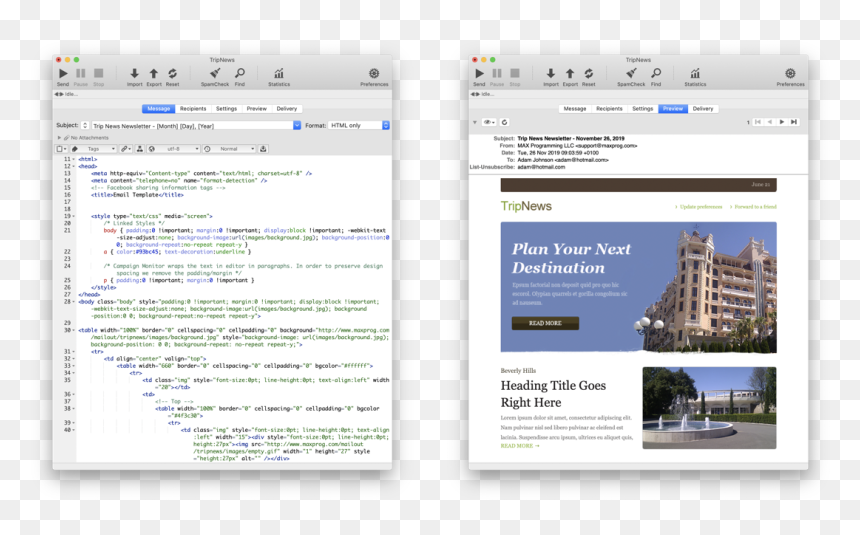
Task: Click the Update preferences link in newsletter
Action: point(698,207)
